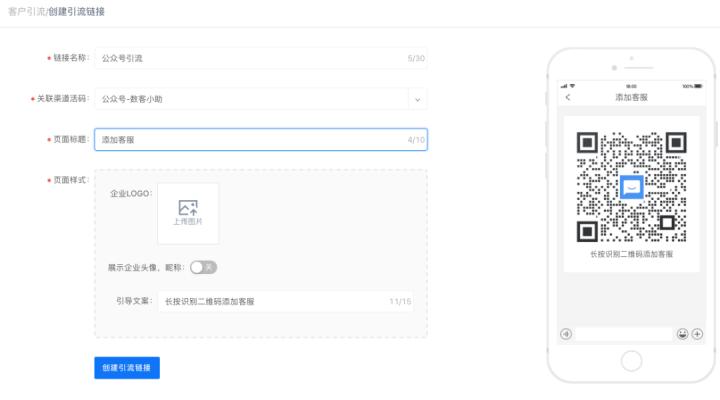Image resolution: width=720 pixels, height=400 pixels.
Task: Click 客户引流 breadcrumb link
Action: coord(27,11)
